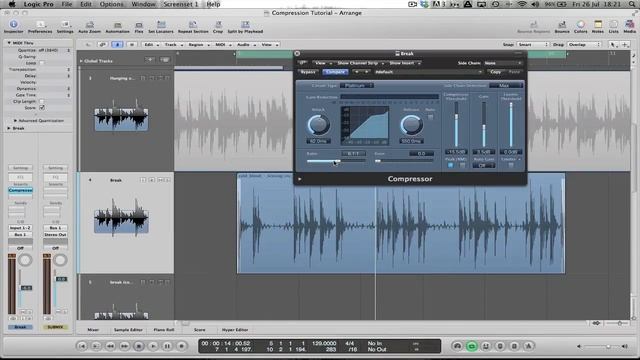Toggle the Loop checkbox in inspector
Viewport: 640px width, 360px height.
pos(42,63)
